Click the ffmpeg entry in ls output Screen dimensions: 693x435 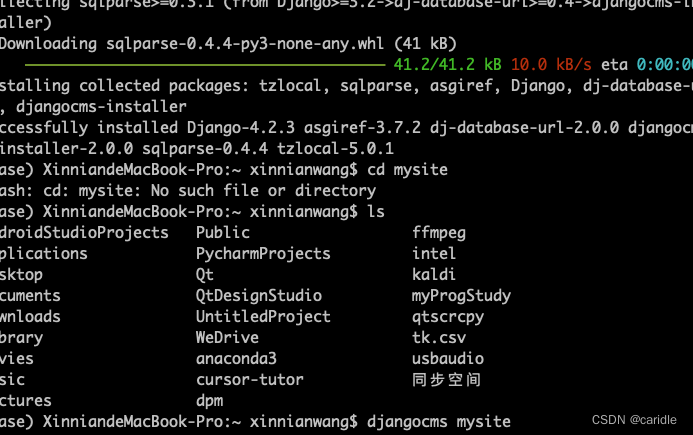439,233
